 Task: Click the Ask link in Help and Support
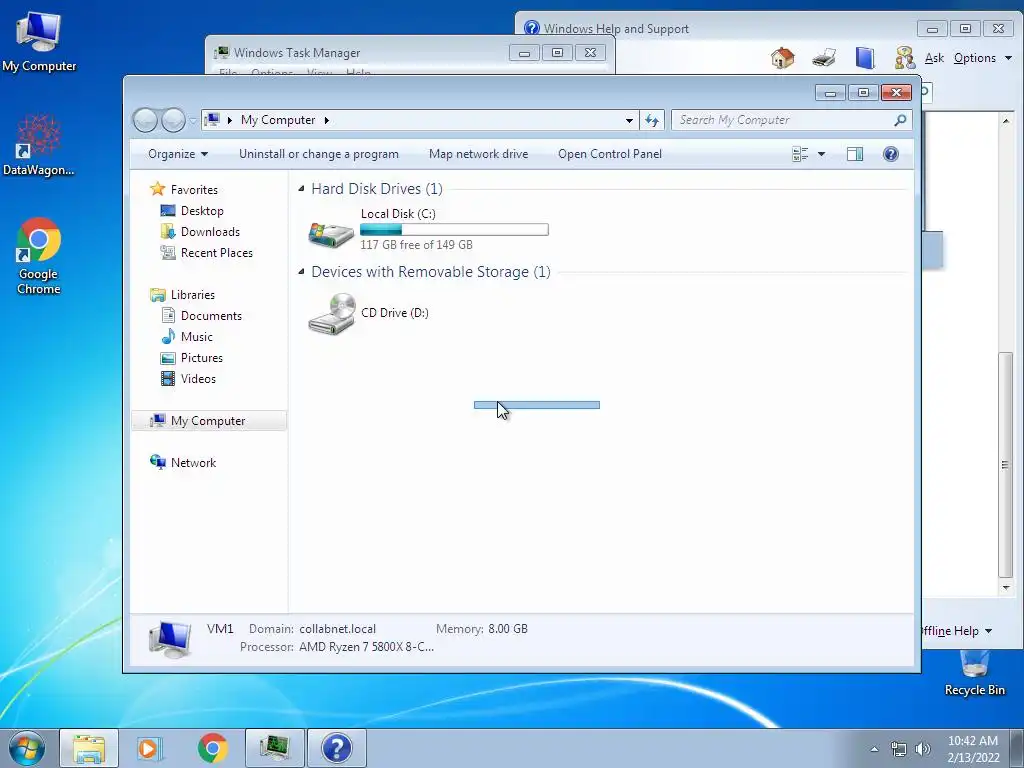935,58
